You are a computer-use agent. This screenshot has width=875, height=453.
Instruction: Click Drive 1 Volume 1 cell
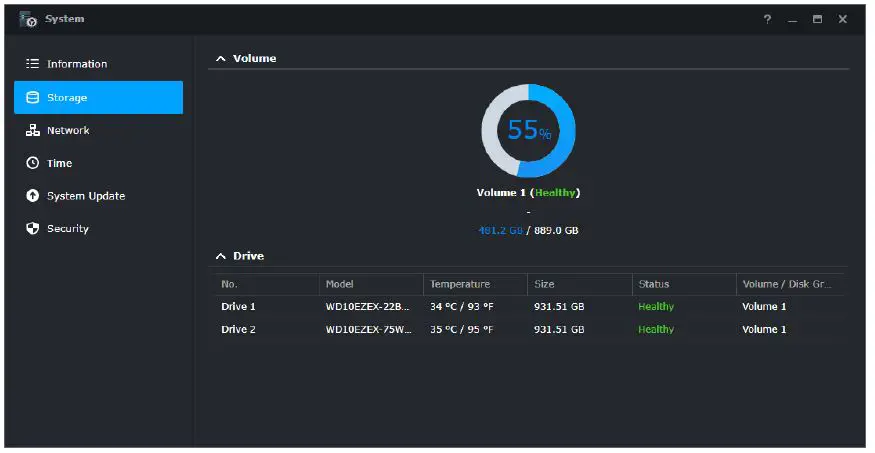point(764,307)
